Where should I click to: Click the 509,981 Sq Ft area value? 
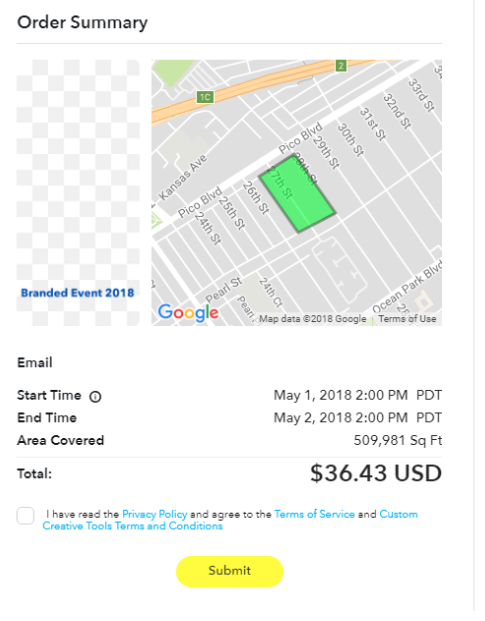398,440
